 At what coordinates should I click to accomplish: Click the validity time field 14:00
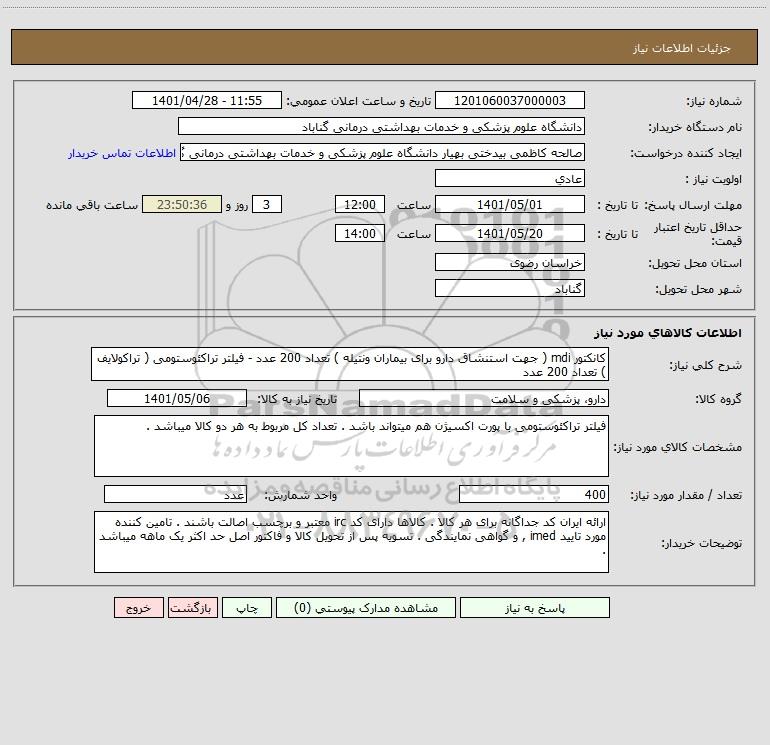tap(359, 234)
